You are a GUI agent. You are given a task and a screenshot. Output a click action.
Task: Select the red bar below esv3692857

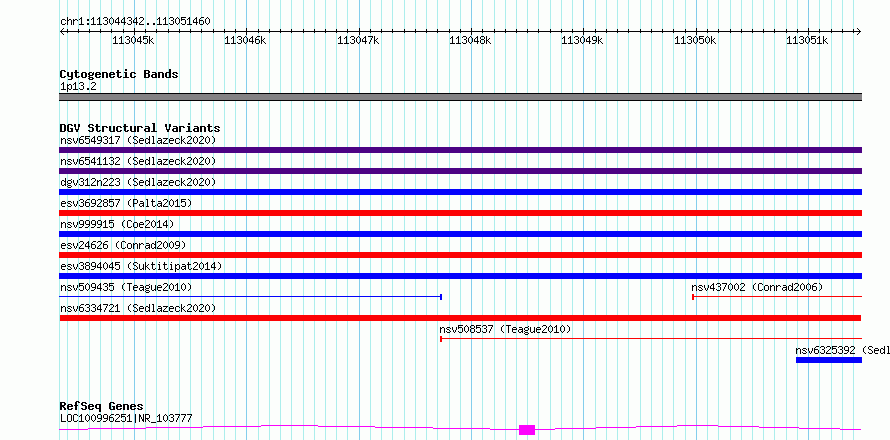(460, 213)
